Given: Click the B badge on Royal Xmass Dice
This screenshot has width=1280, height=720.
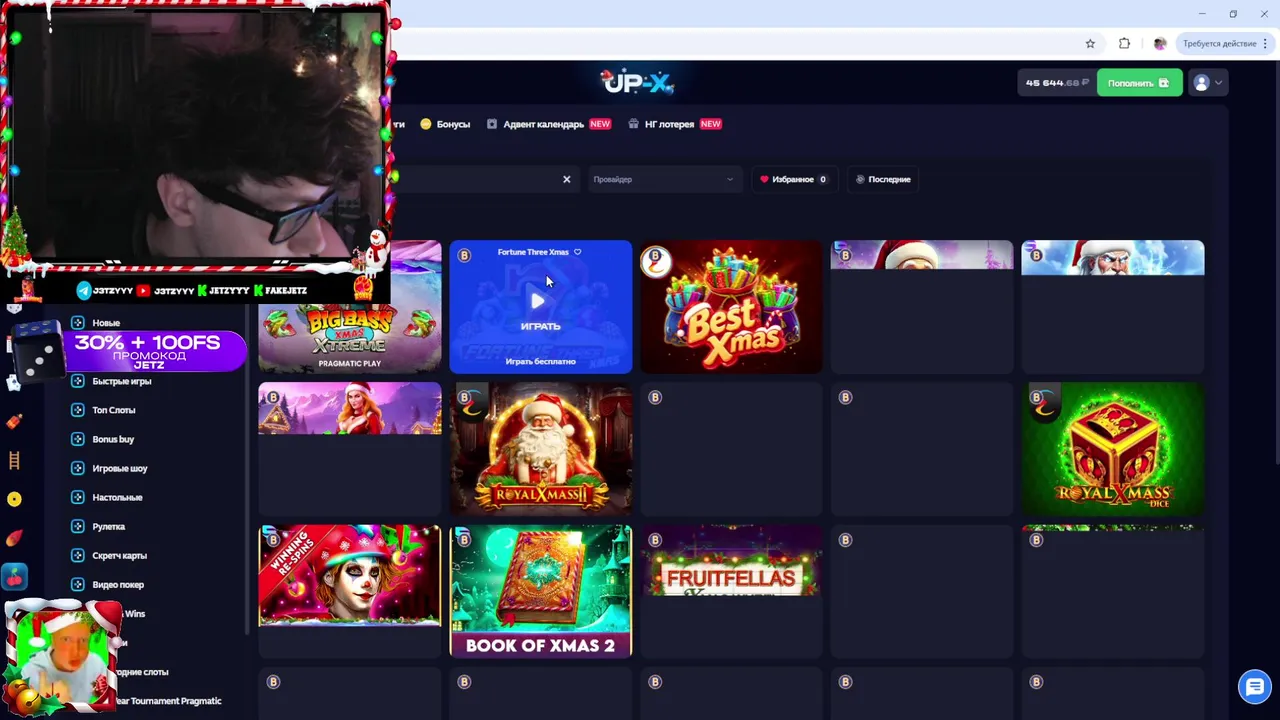Looking at the screenshot, I should (x=1036, y=398).
